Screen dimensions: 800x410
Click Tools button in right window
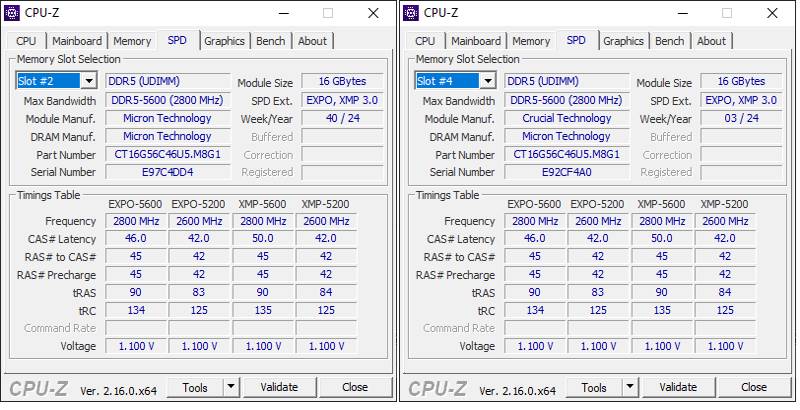click(594, 387)
